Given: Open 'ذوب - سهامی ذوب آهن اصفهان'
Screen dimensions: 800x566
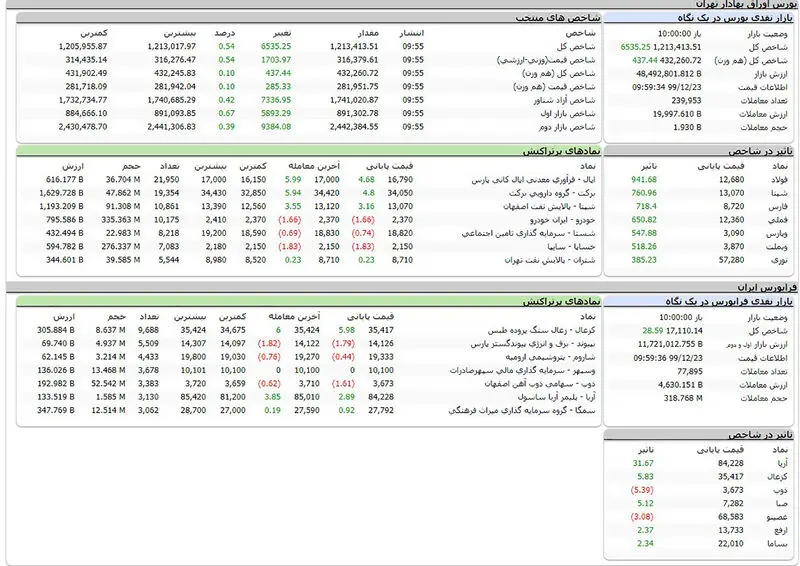Looking at the screenshot, I should 540,383.
